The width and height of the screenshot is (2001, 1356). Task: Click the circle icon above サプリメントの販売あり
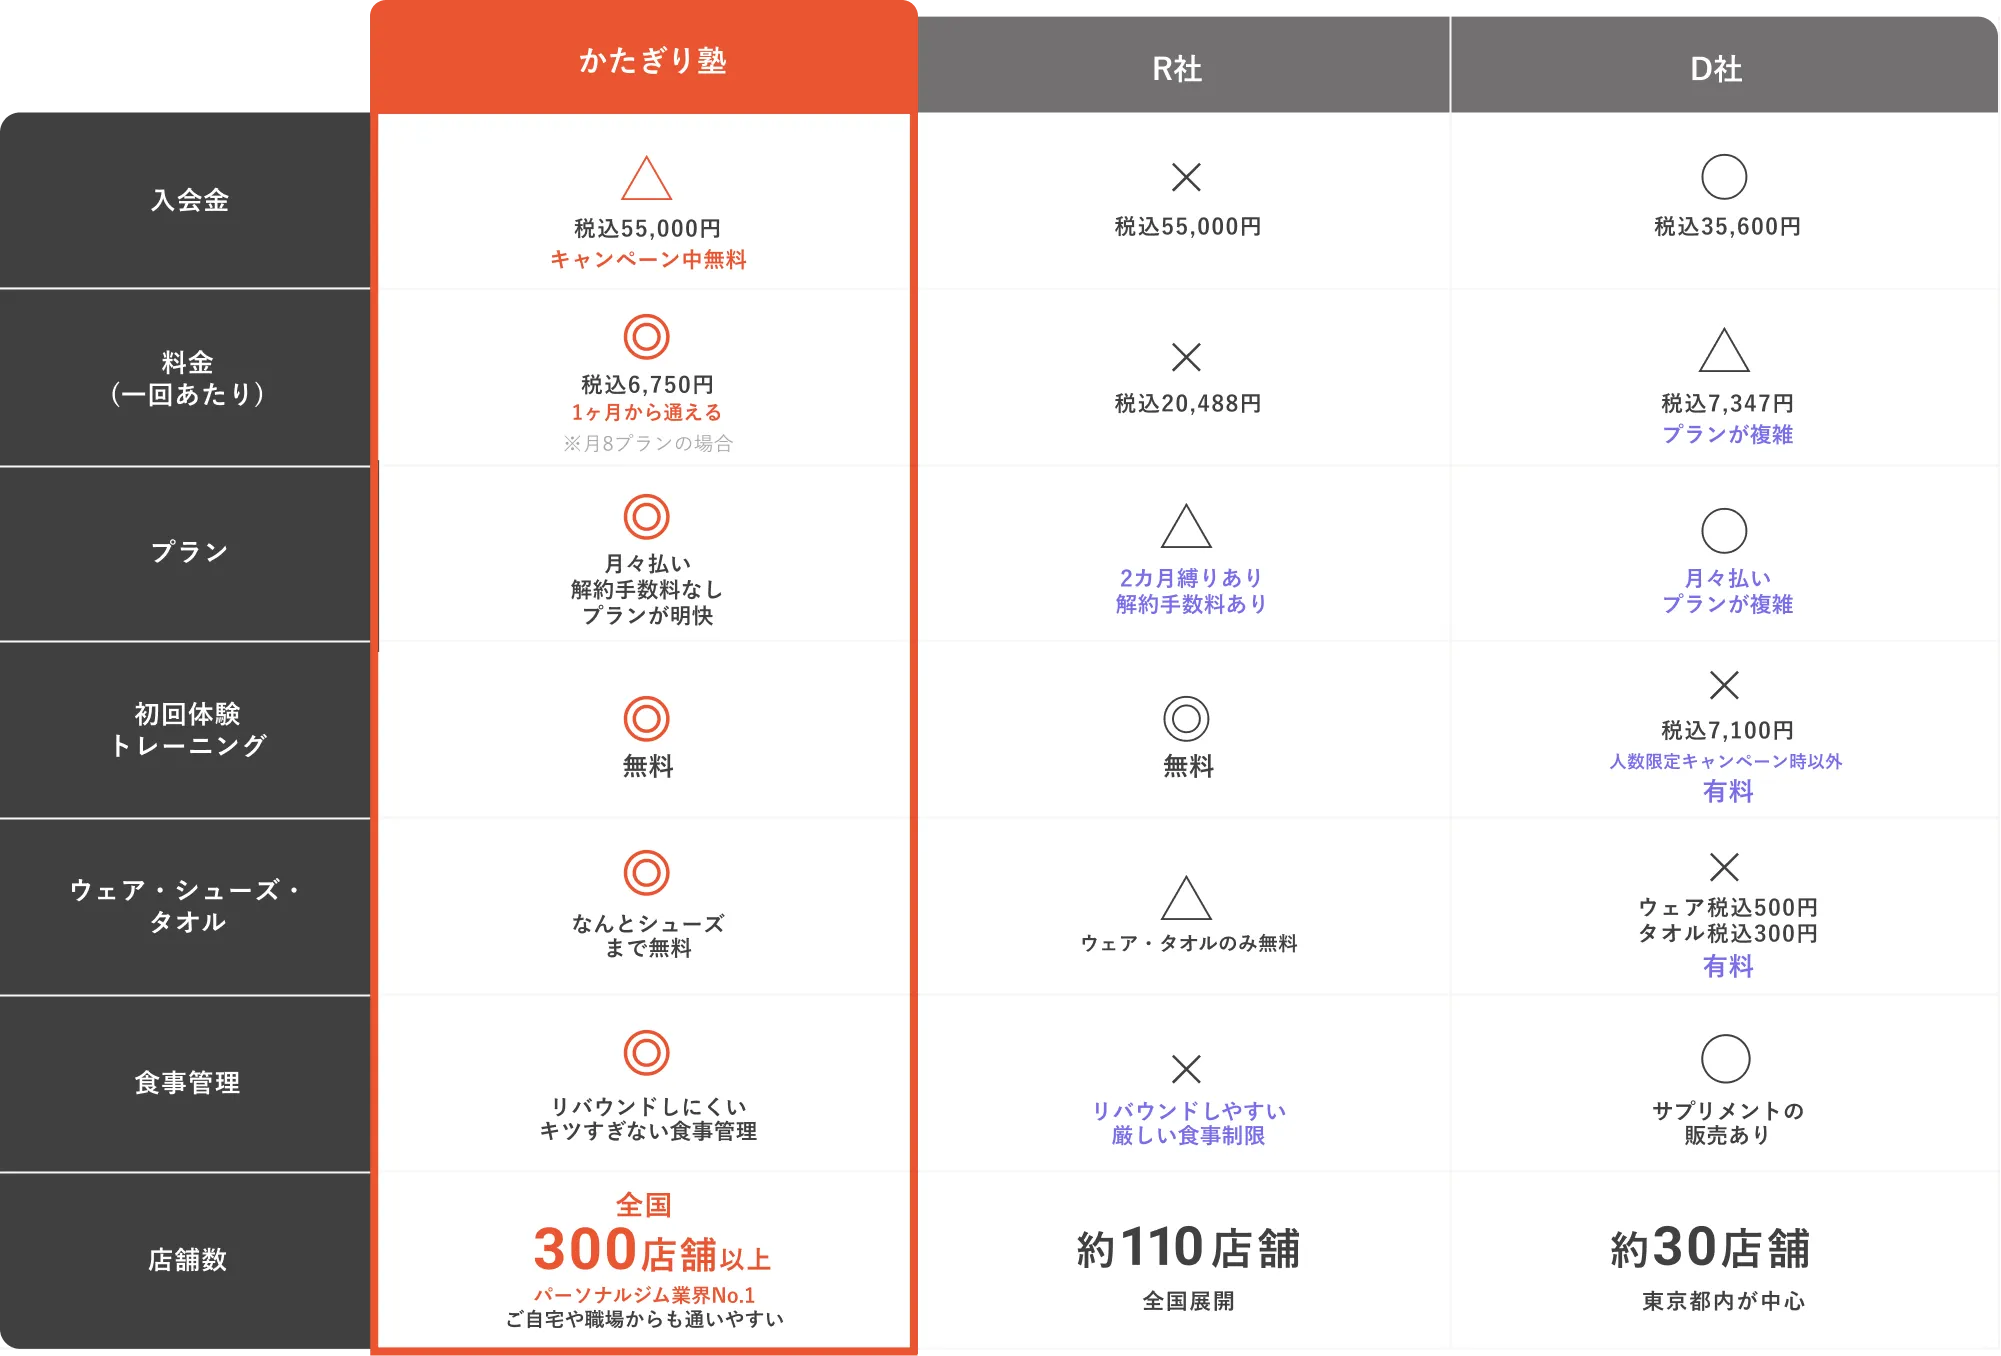1725,1058
